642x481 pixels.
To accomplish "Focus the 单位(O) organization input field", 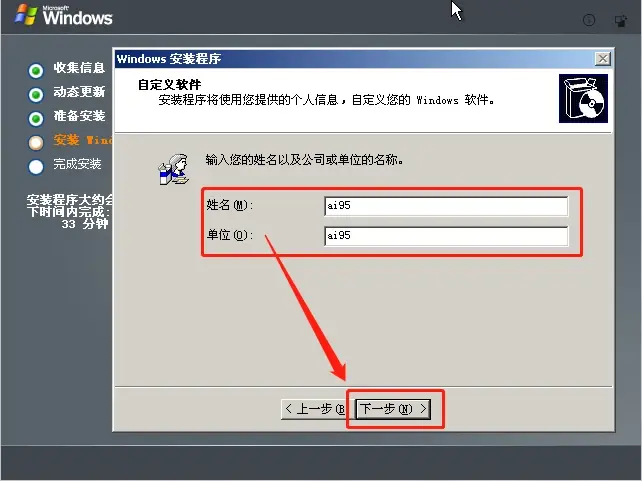I will (x=446, y=236).
